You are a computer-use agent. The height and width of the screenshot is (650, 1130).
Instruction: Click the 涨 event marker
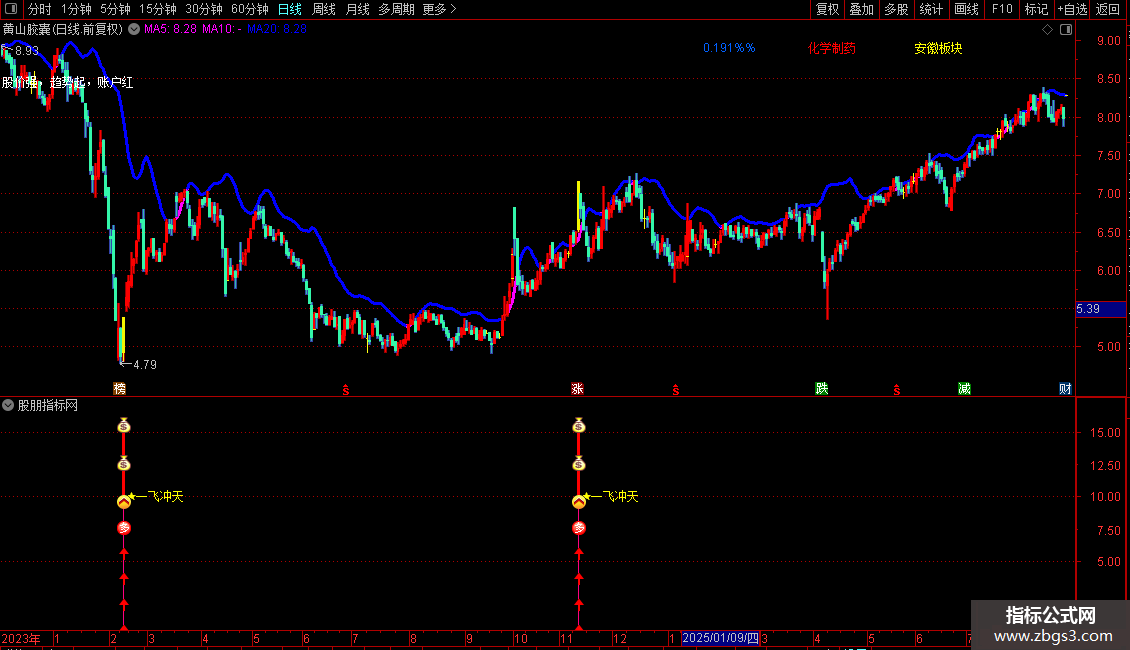[577, 388]
